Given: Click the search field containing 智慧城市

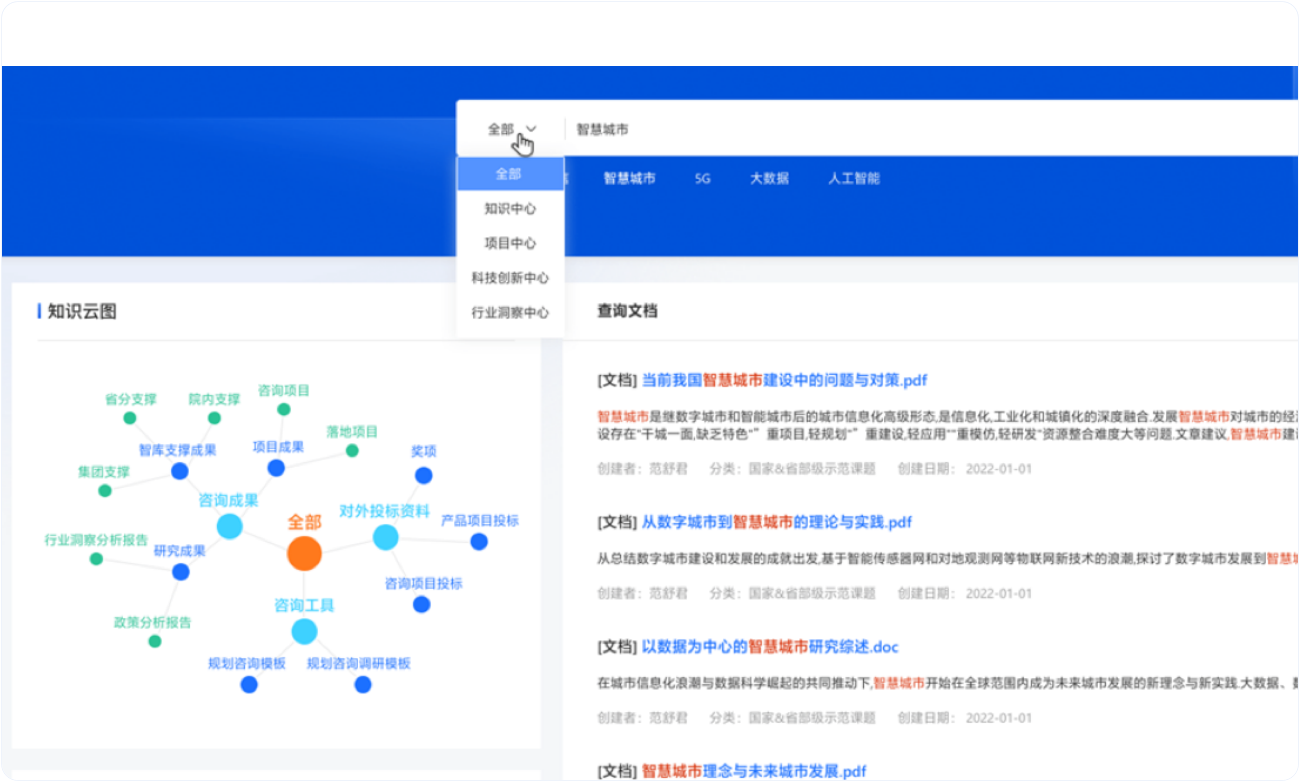Looking at the screenshot, I should pyautogui.click(x=900, y=129).
